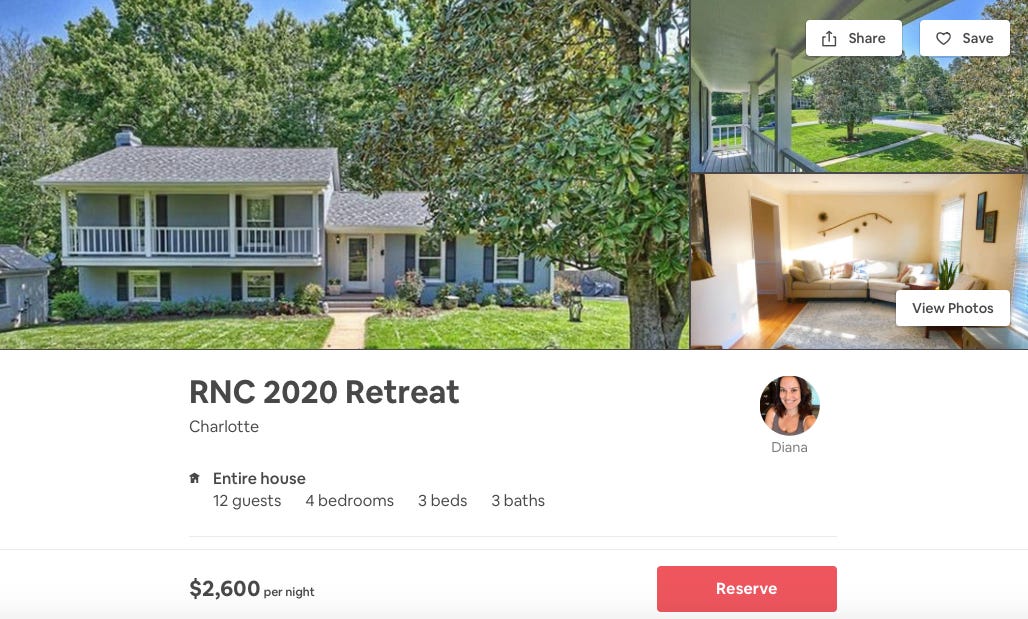The width and height of the screenshot is (1028, 619).
Task: Click the 3 baths detail
Action: (518, 501)
